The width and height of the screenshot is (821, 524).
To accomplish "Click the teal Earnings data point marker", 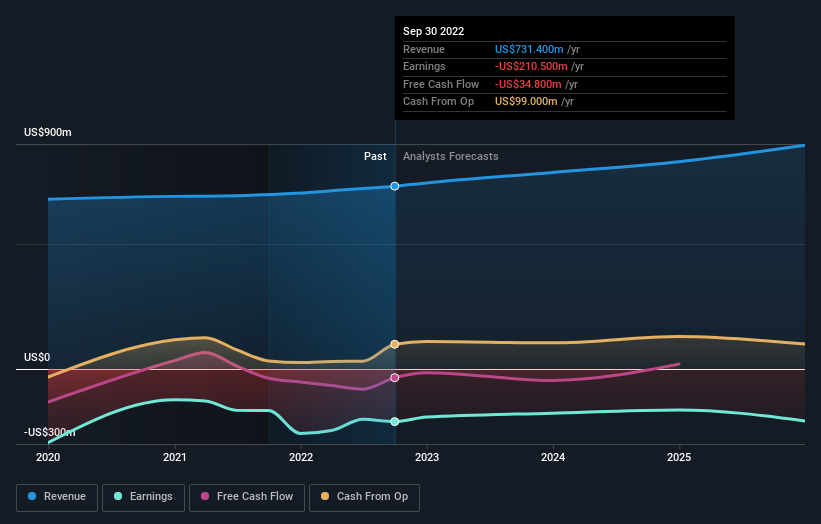I will [x=395, y=422].
